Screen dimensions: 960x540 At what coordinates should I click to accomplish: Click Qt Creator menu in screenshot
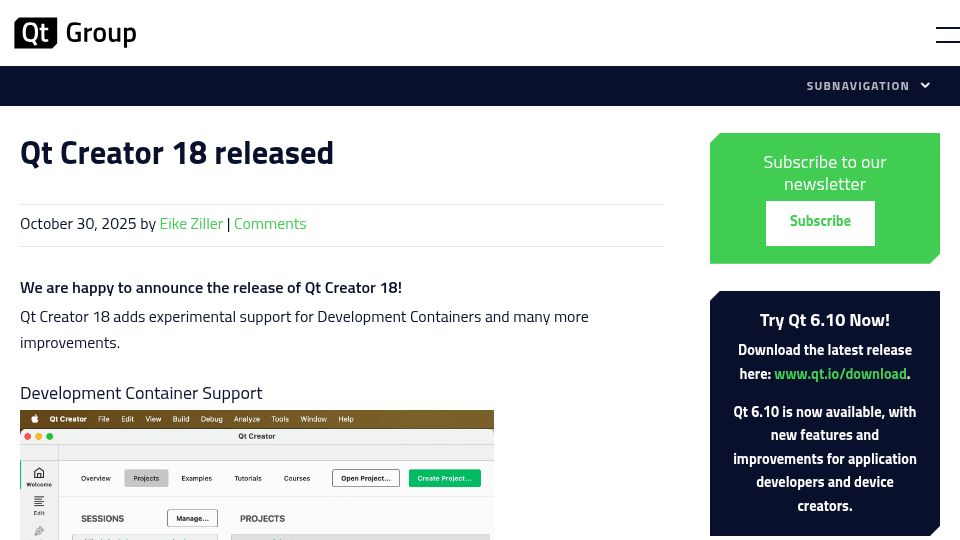coord(68,419)
